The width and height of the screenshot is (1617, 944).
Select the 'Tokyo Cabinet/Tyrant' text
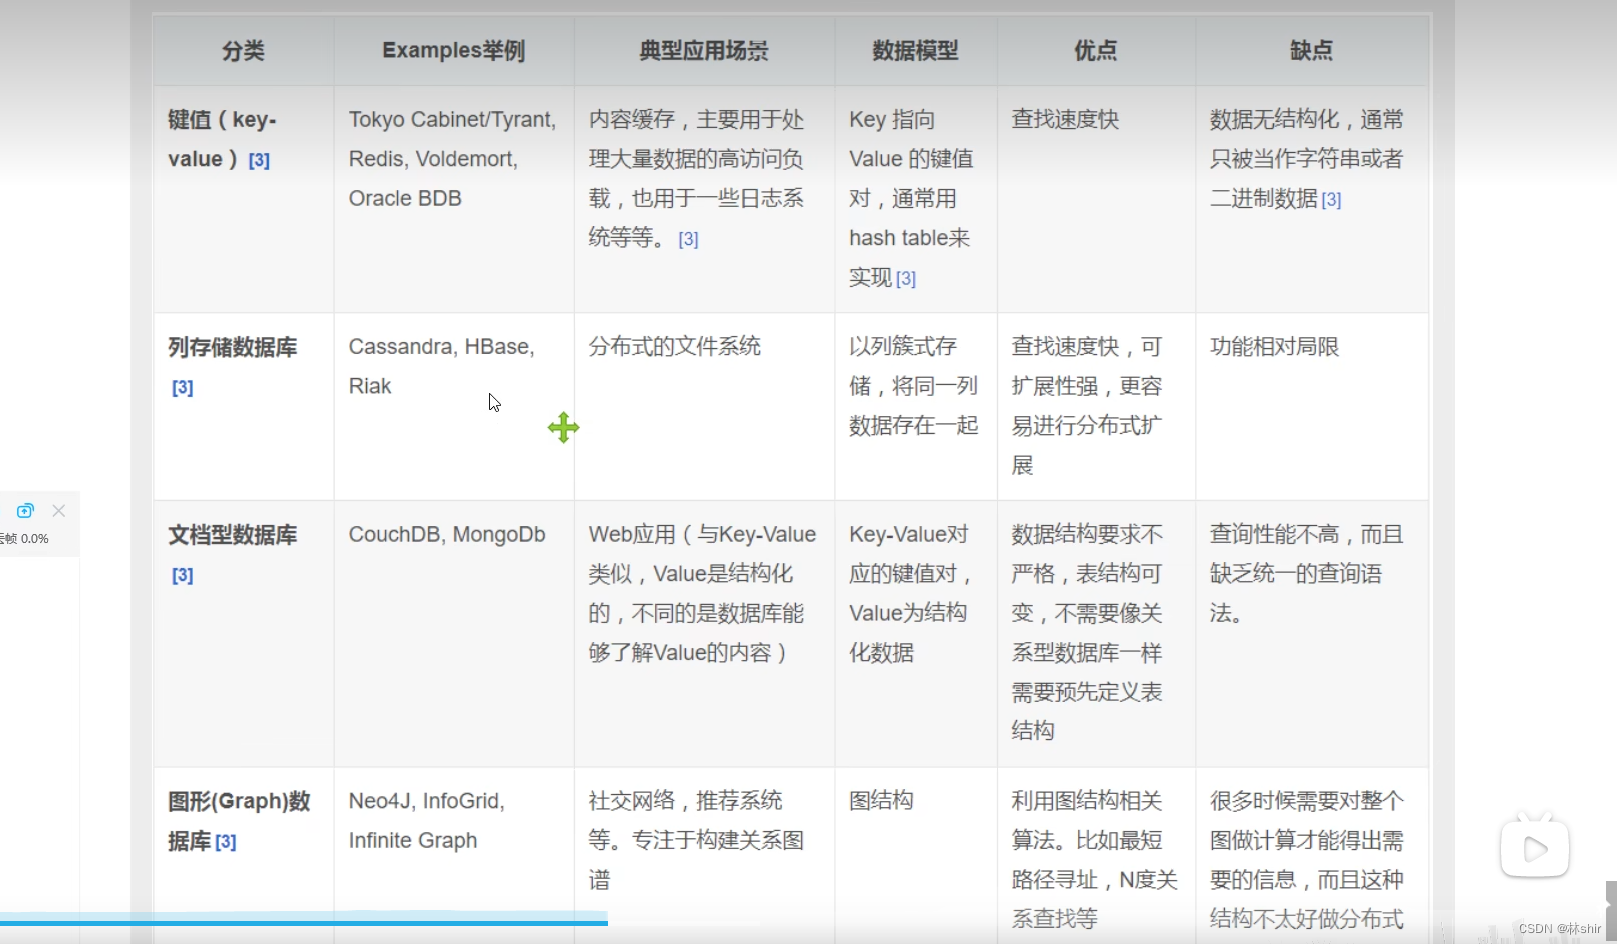452,120
